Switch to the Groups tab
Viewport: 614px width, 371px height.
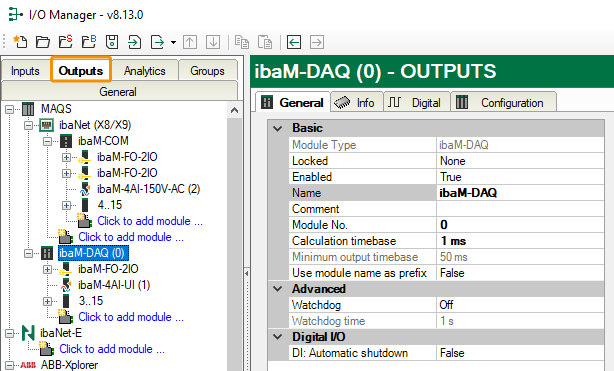(208, 71)
